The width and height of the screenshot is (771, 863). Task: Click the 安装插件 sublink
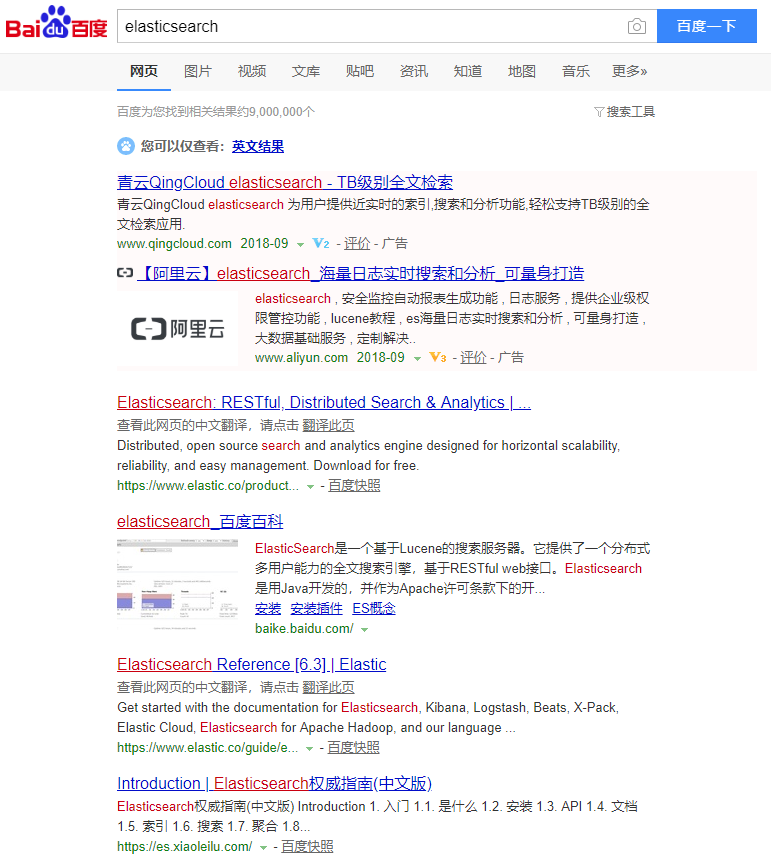click(316, 609)
